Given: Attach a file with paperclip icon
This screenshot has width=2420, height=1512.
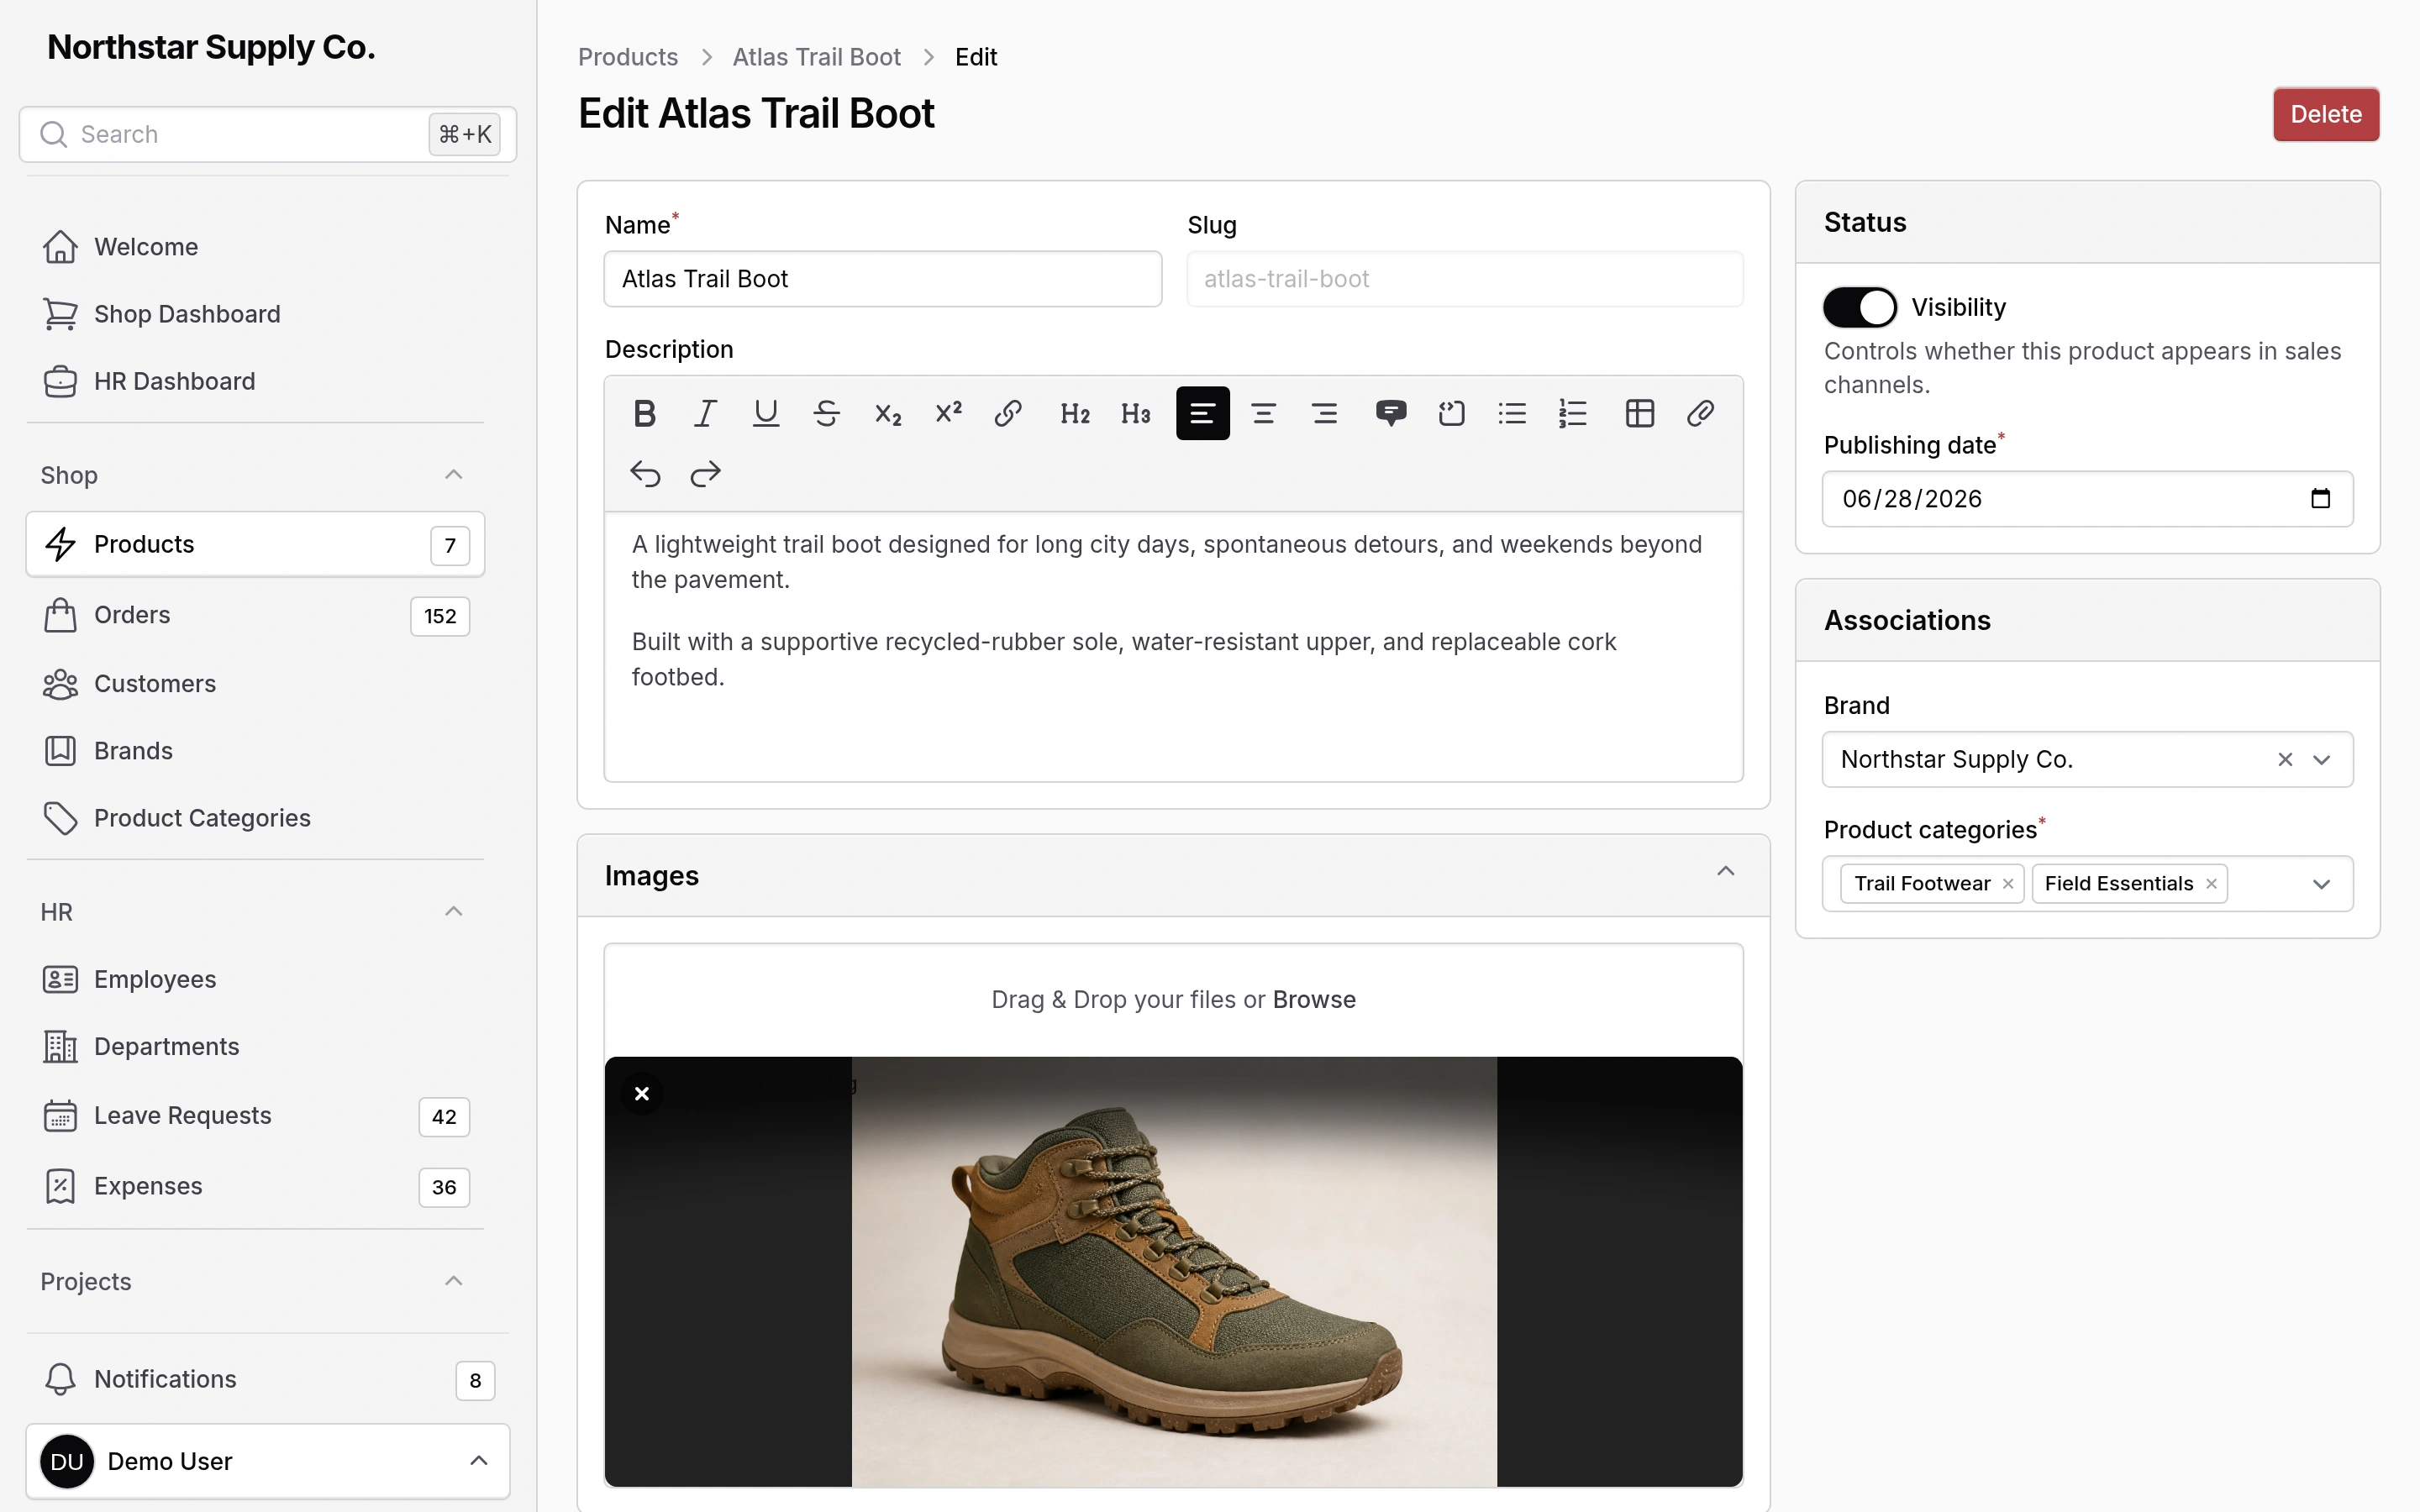Looking at the screenshot, I should [1700, 413].
